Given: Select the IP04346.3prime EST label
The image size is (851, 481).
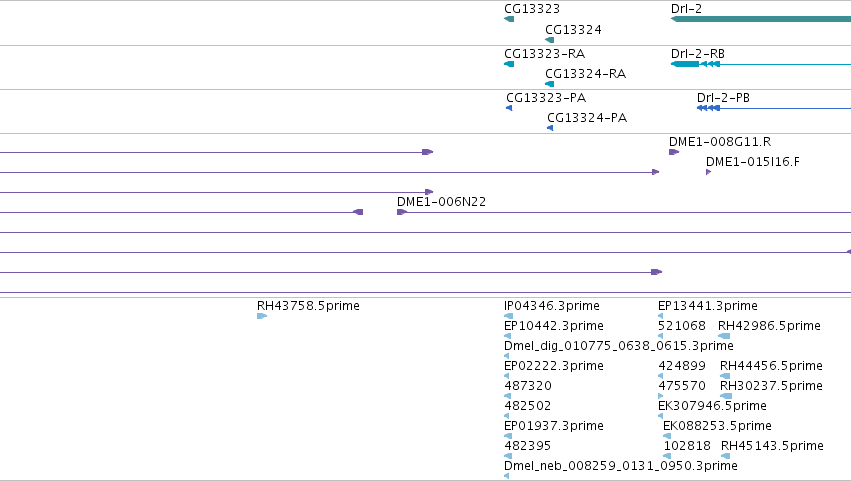Looking at the screenshot, I should pos(551,306).
